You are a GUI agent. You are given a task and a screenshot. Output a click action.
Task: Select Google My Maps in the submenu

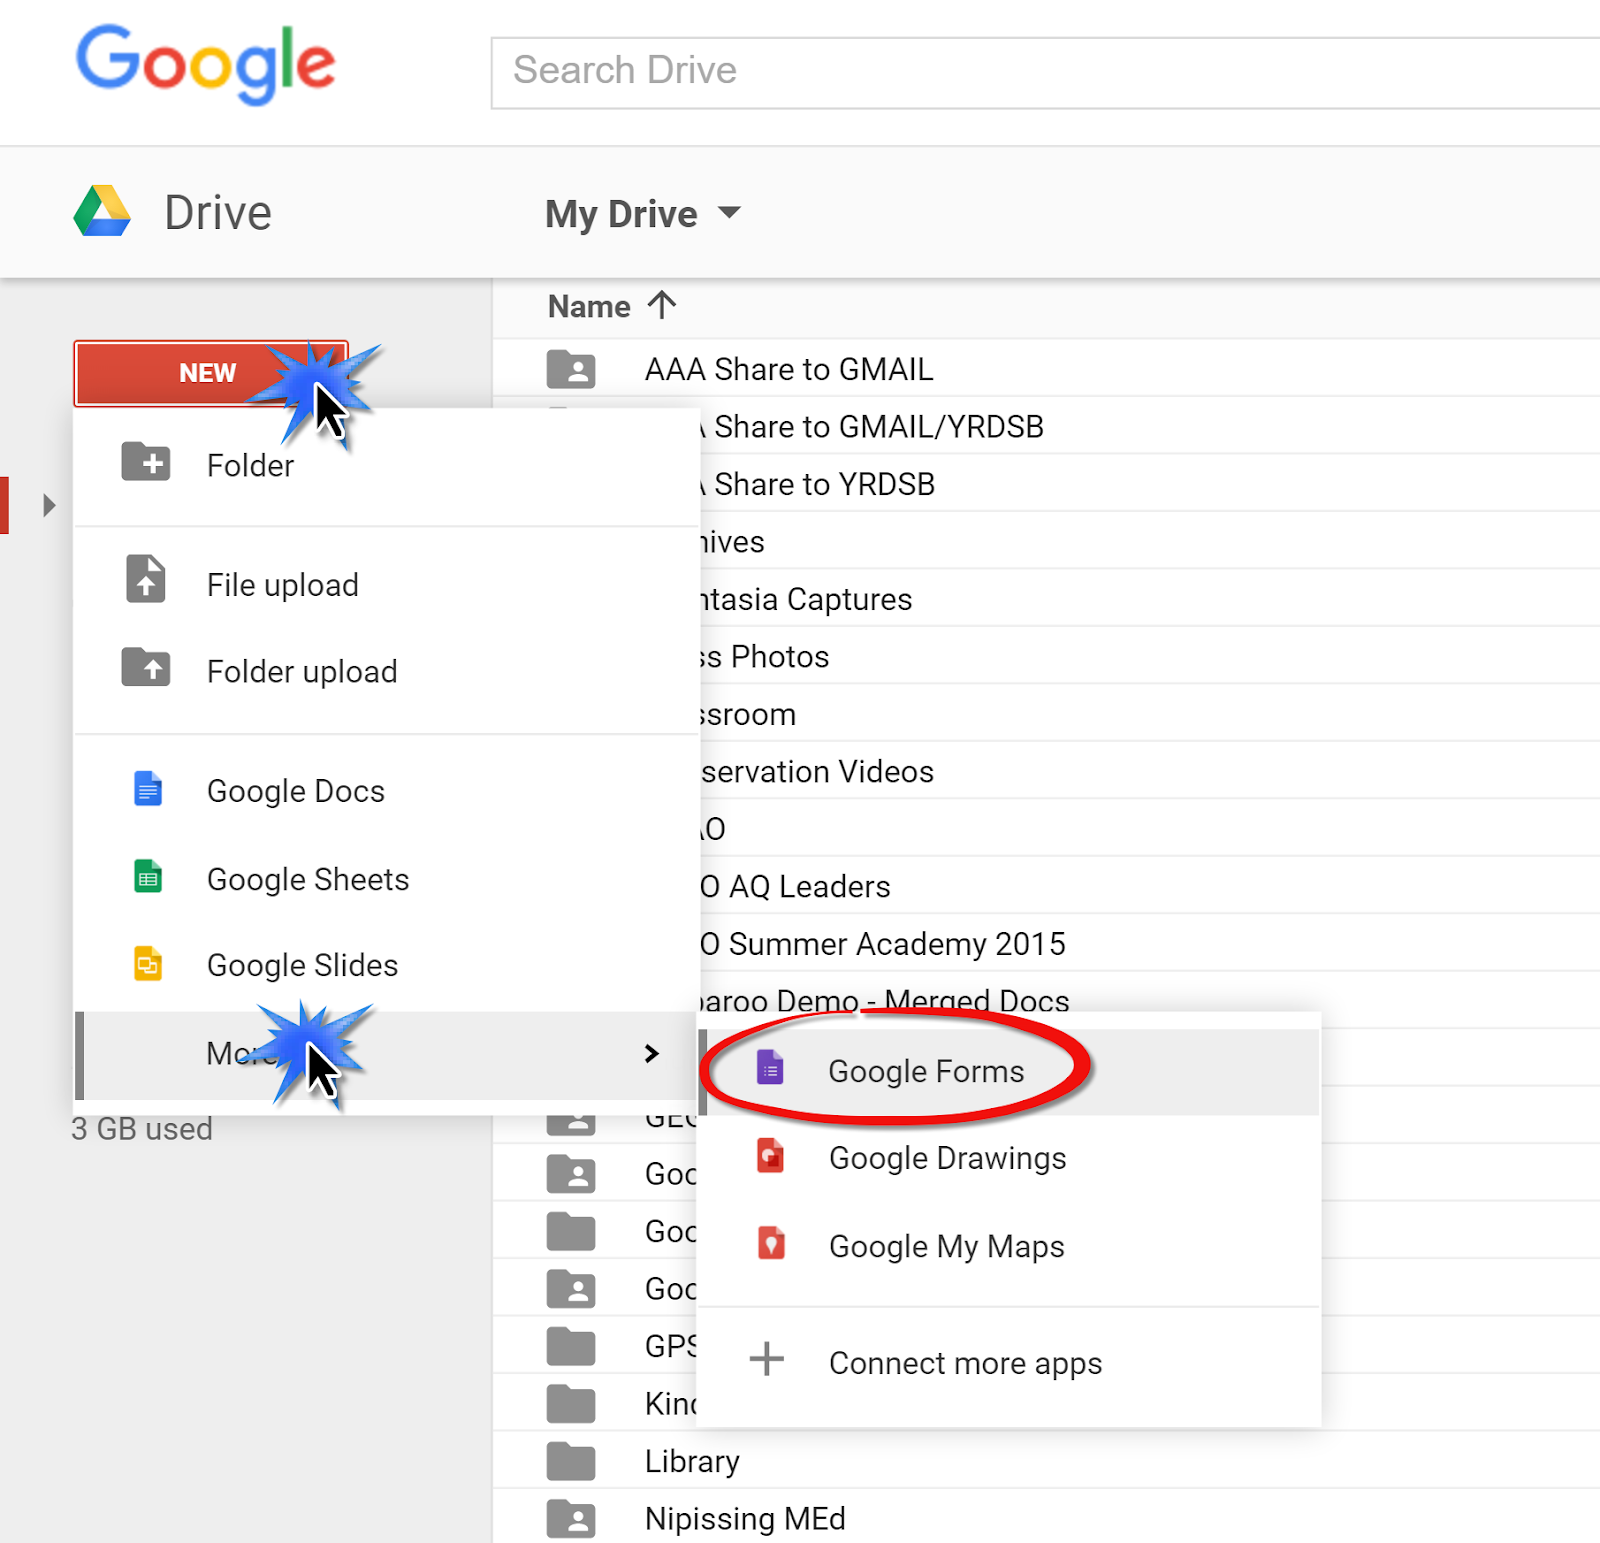[x=1009, y=1246]
